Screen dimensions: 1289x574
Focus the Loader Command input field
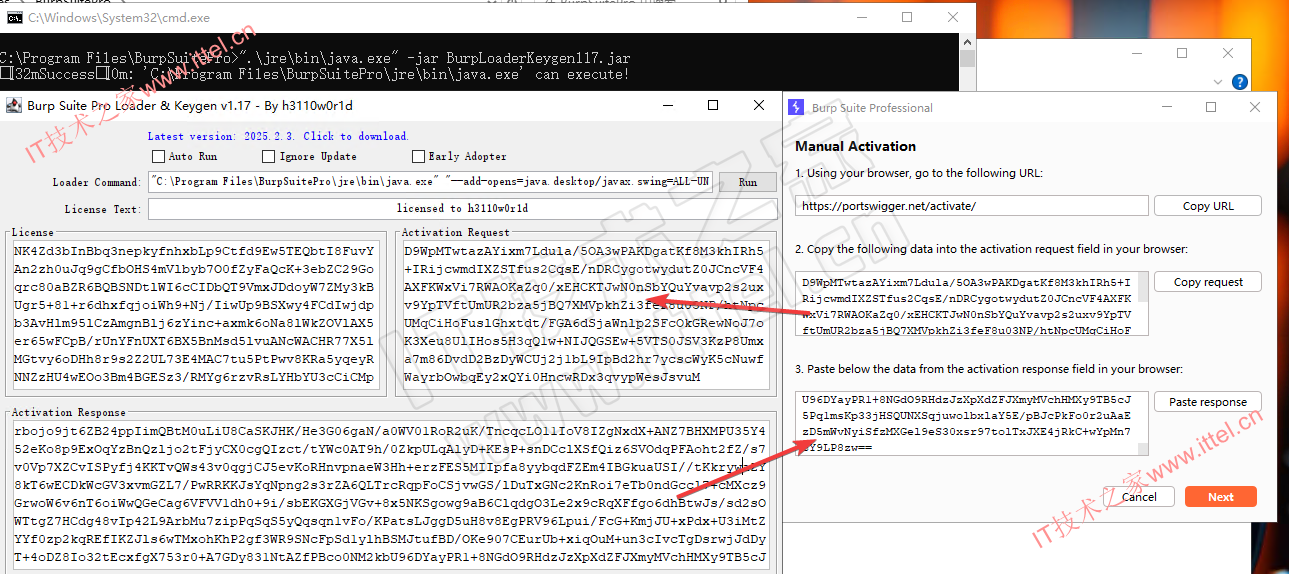tap(430, 182)
